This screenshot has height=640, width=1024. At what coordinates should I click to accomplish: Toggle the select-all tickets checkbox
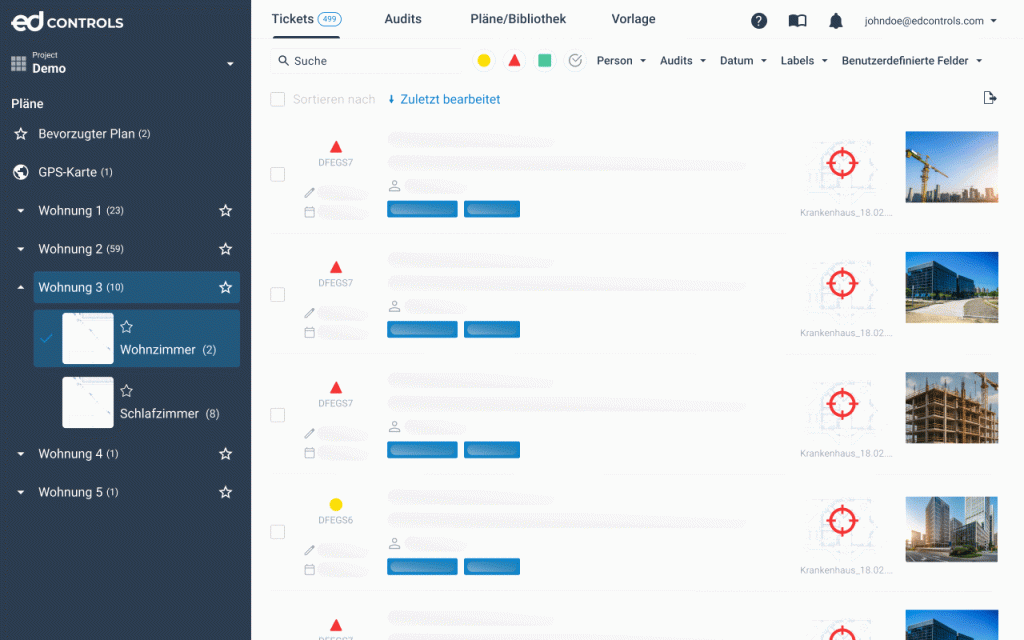coord(278,100)
